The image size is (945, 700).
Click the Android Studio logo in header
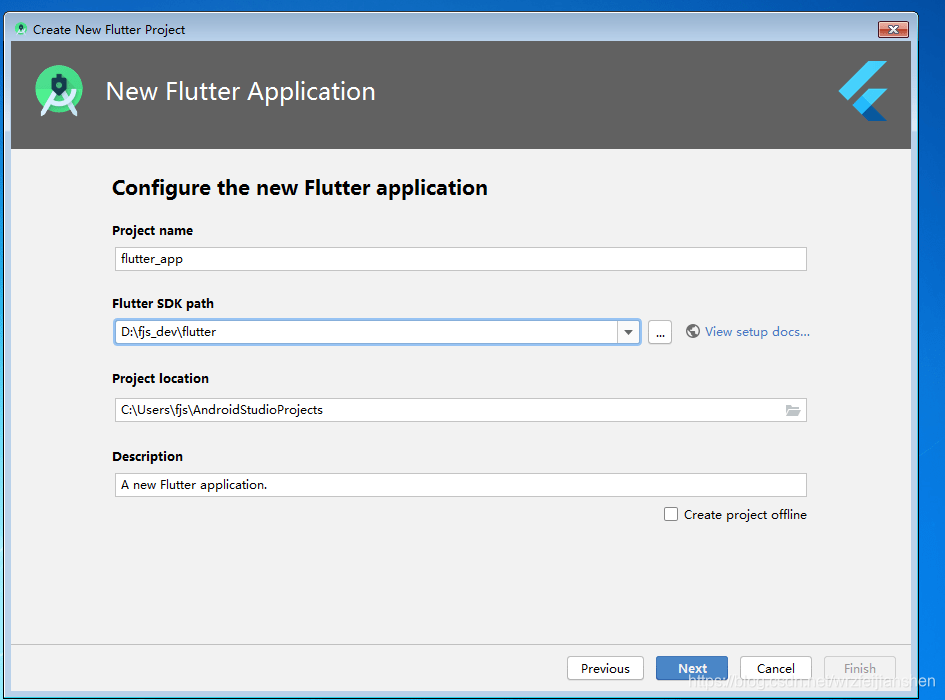(58, 90)
